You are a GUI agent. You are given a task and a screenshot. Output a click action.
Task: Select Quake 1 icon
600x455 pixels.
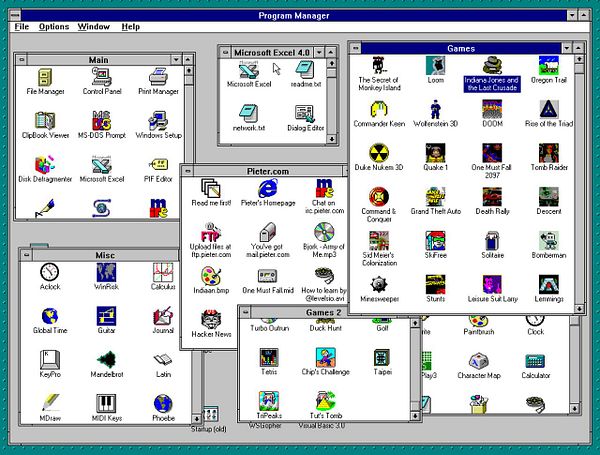click(x=435, y=157)
